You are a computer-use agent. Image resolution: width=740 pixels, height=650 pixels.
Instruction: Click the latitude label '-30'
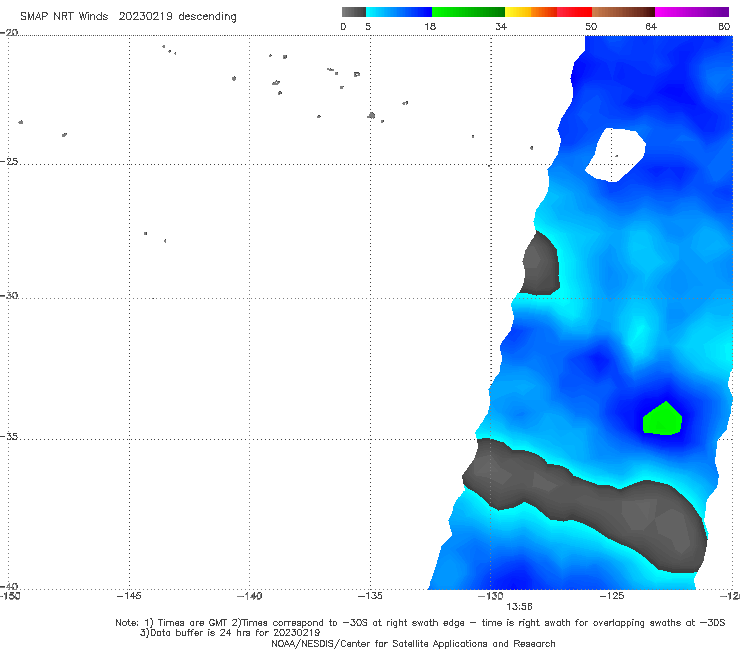9,295
